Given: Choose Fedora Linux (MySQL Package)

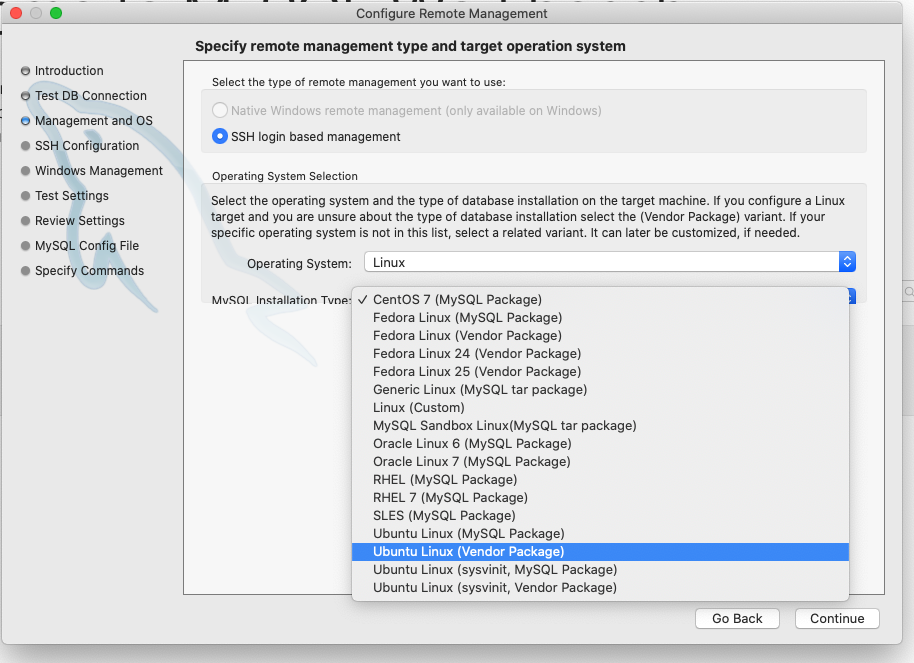Looking at the screenshot, I should [x=600, y=318].
